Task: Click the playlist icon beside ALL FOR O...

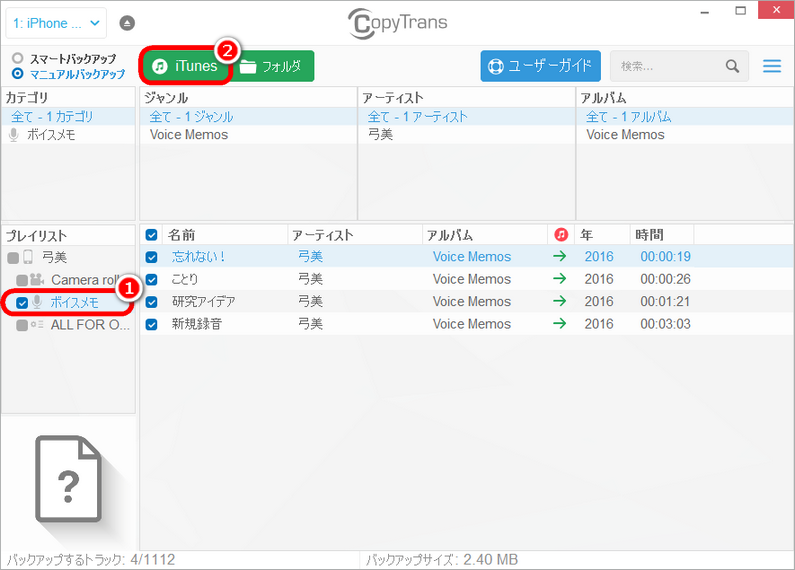Action: tap(37, 325)
